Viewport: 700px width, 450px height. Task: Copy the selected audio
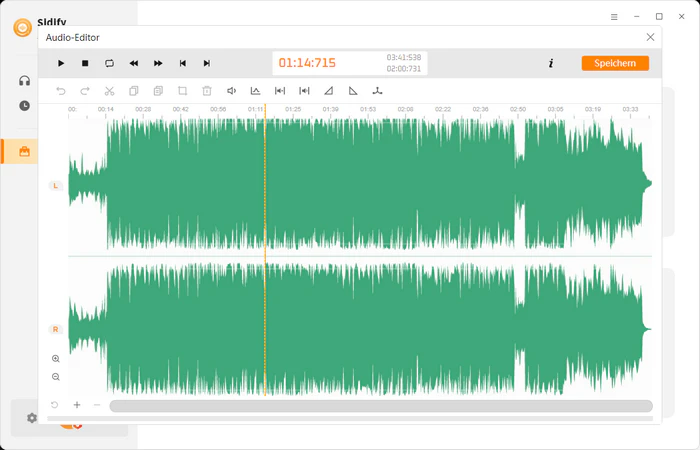[x=133, y=91]
